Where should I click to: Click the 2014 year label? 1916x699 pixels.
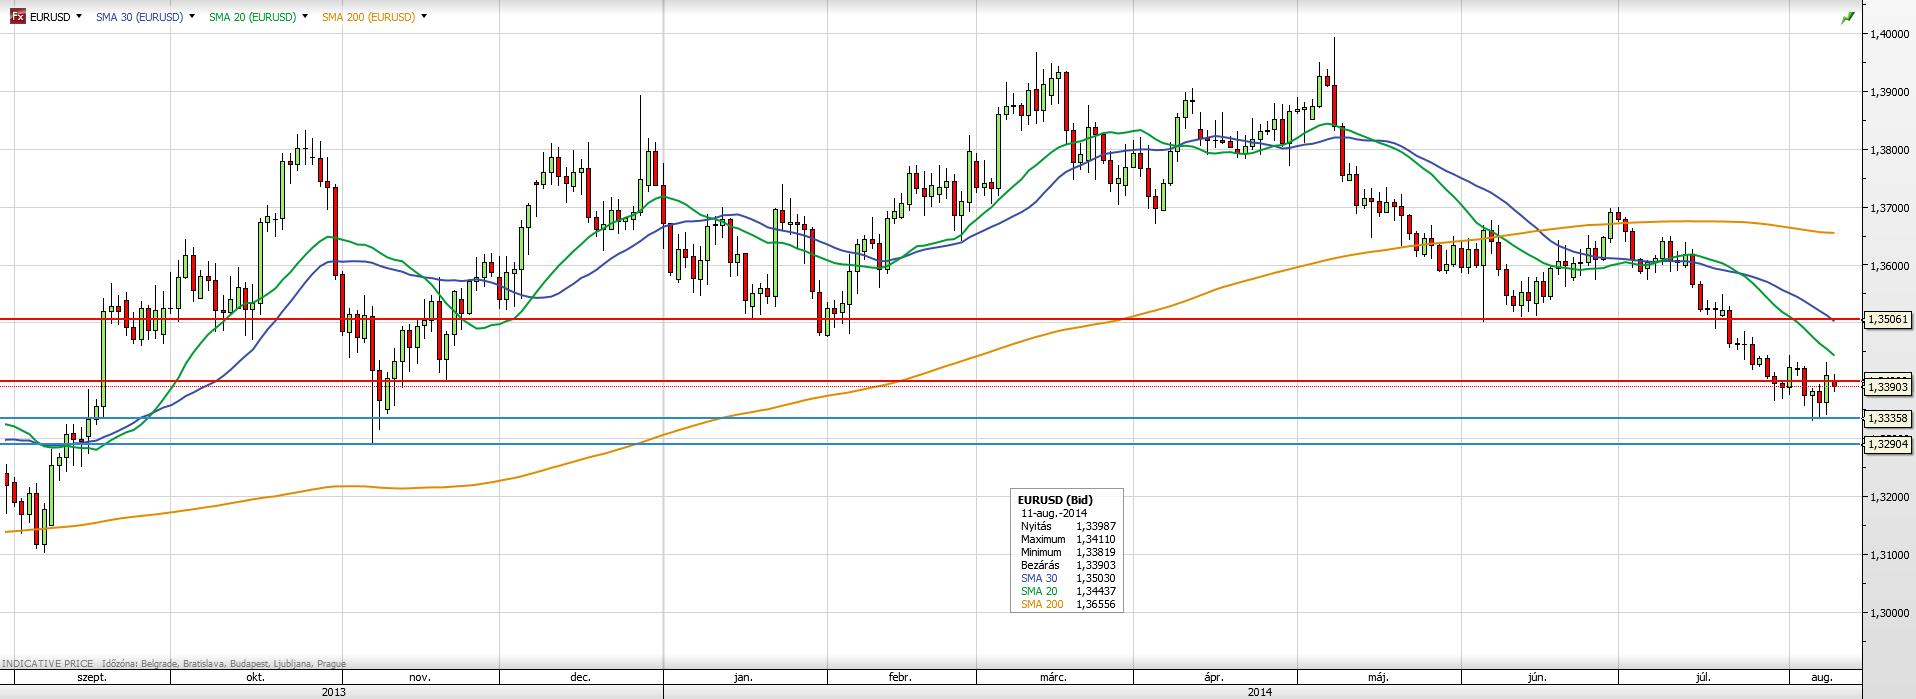pos(1260,692)
